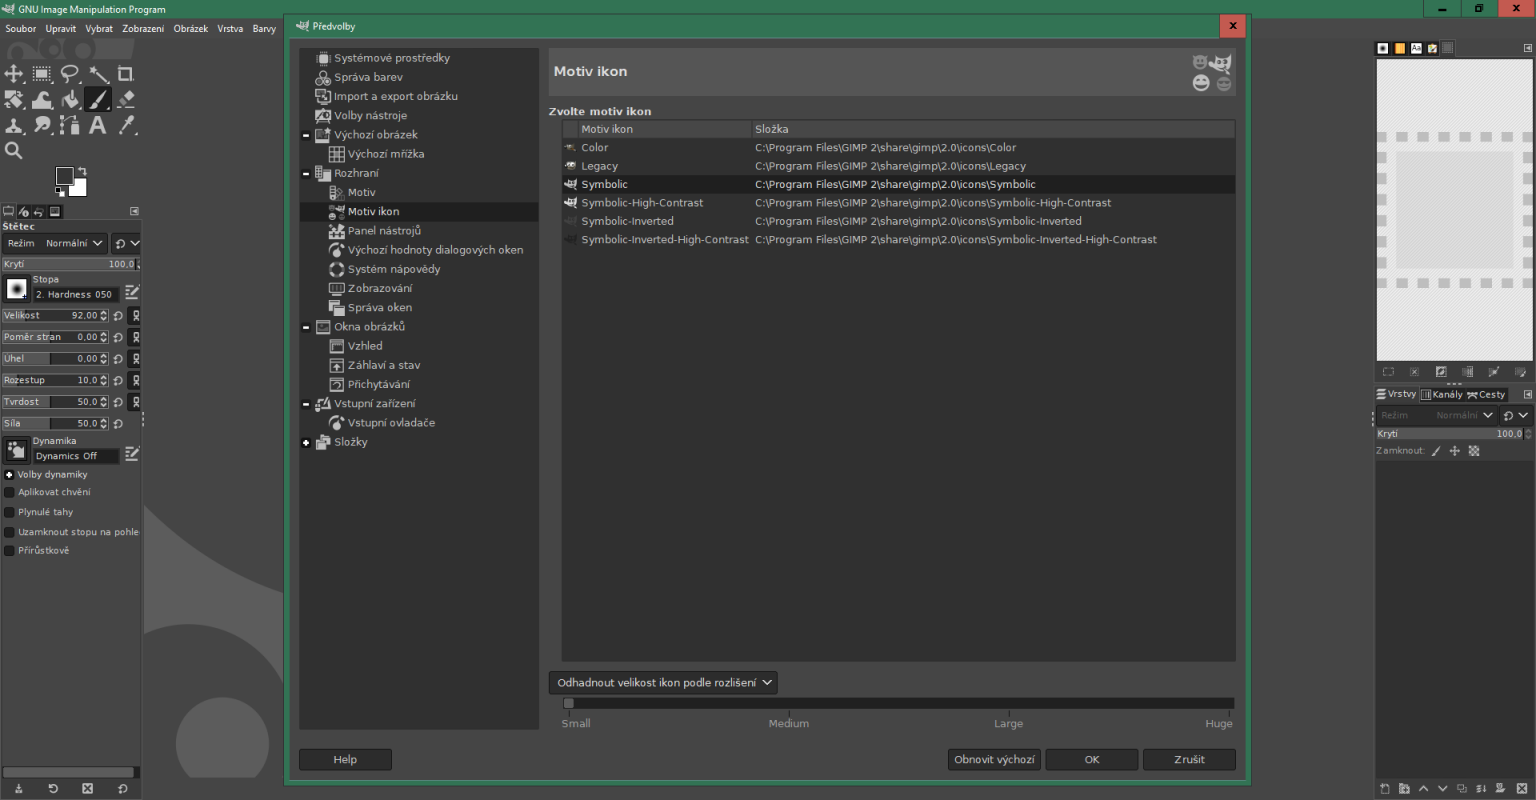Screen dimensions: 1536x800
Task: Toggle lock position and size icon
Action: pyautogui.click(x=1455, y=451)
